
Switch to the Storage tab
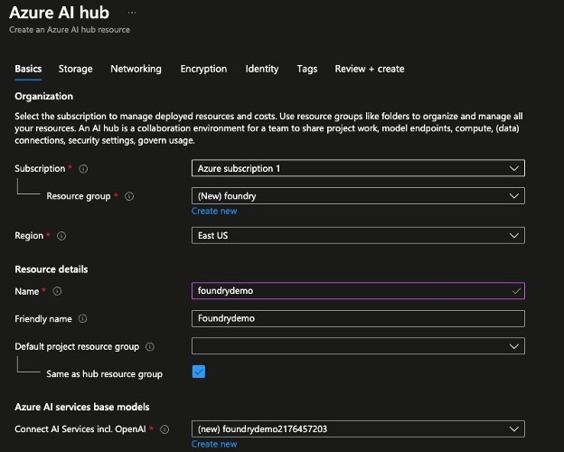[x=76, y=69]
